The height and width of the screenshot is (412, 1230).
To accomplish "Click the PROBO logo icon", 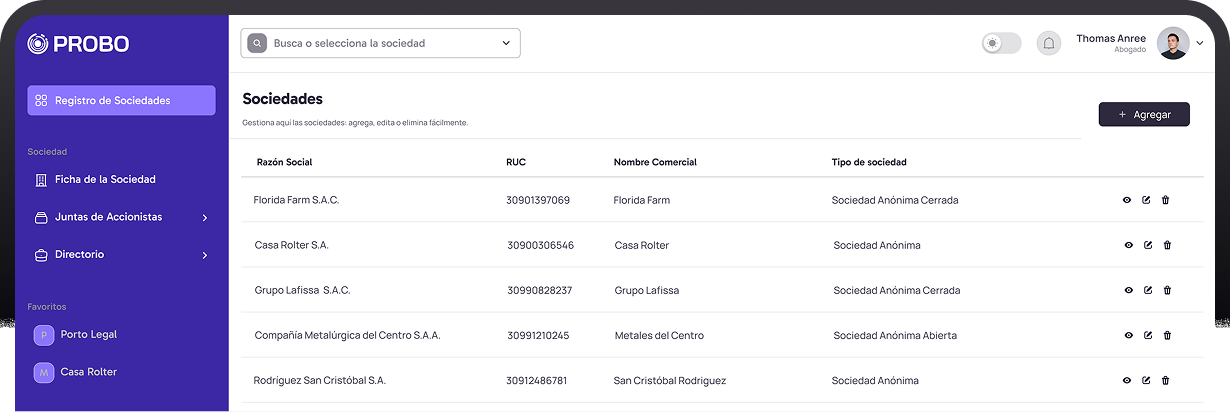I will pyautogui.click(x=38, y=43).
